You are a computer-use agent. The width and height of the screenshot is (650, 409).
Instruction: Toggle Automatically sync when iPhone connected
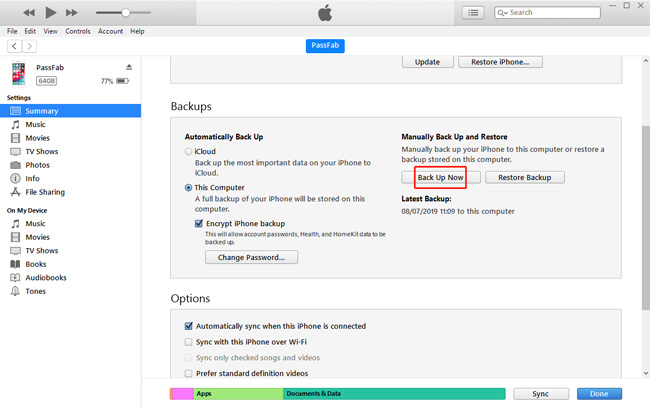(189, 326)
